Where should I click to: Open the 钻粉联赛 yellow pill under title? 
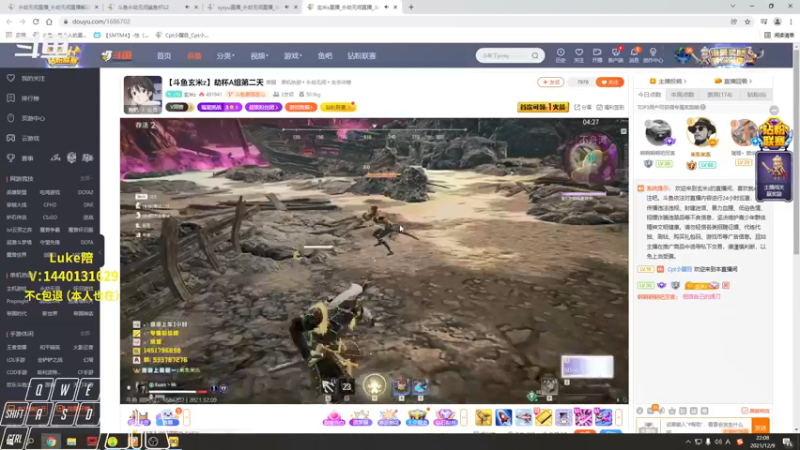click(338, 107)
